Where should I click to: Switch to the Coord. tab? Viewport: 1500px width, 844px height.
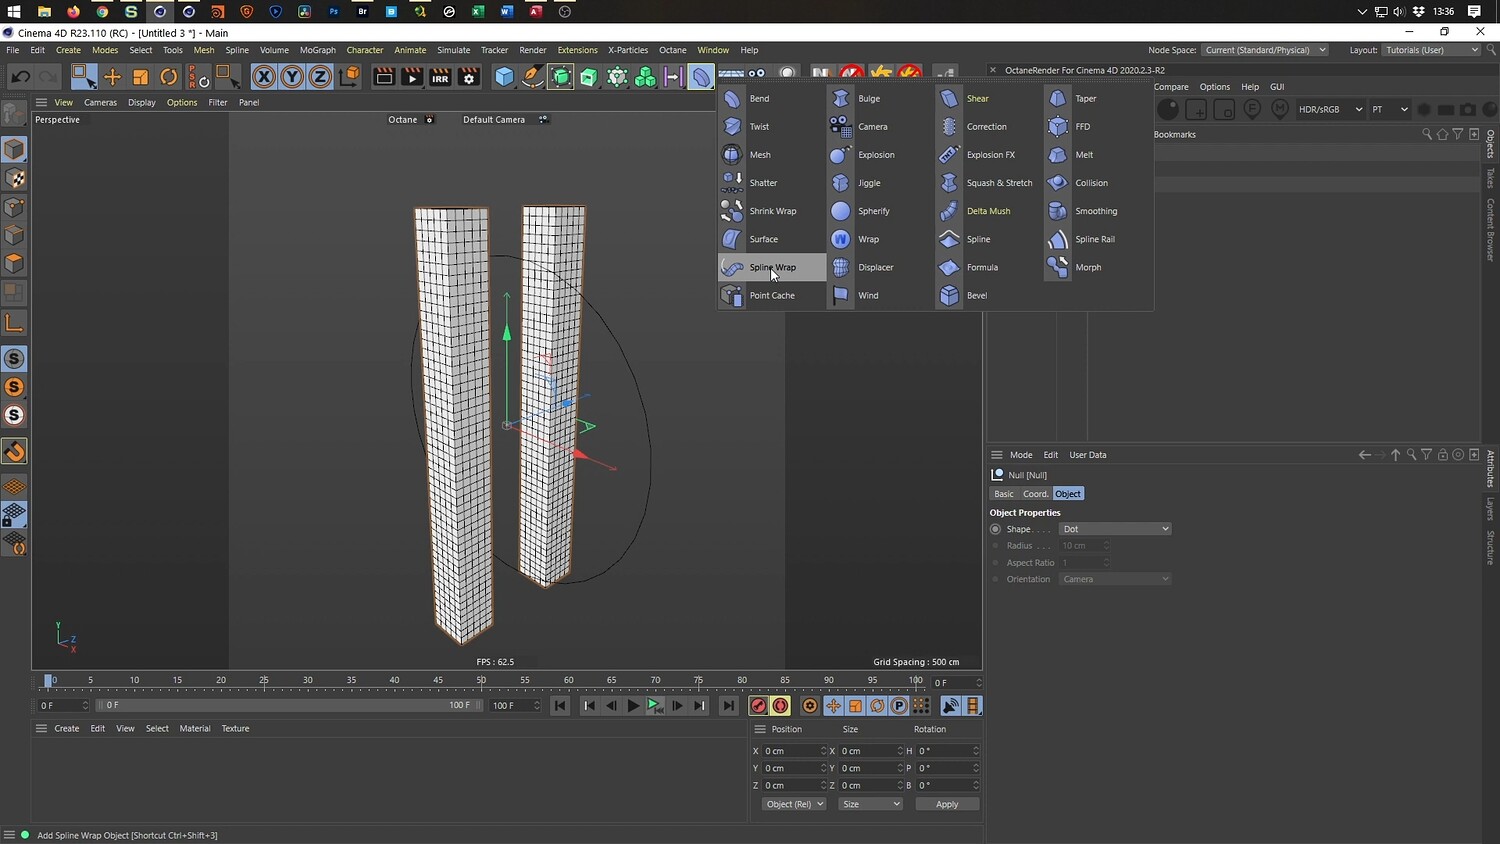[x=1035, y=494]
